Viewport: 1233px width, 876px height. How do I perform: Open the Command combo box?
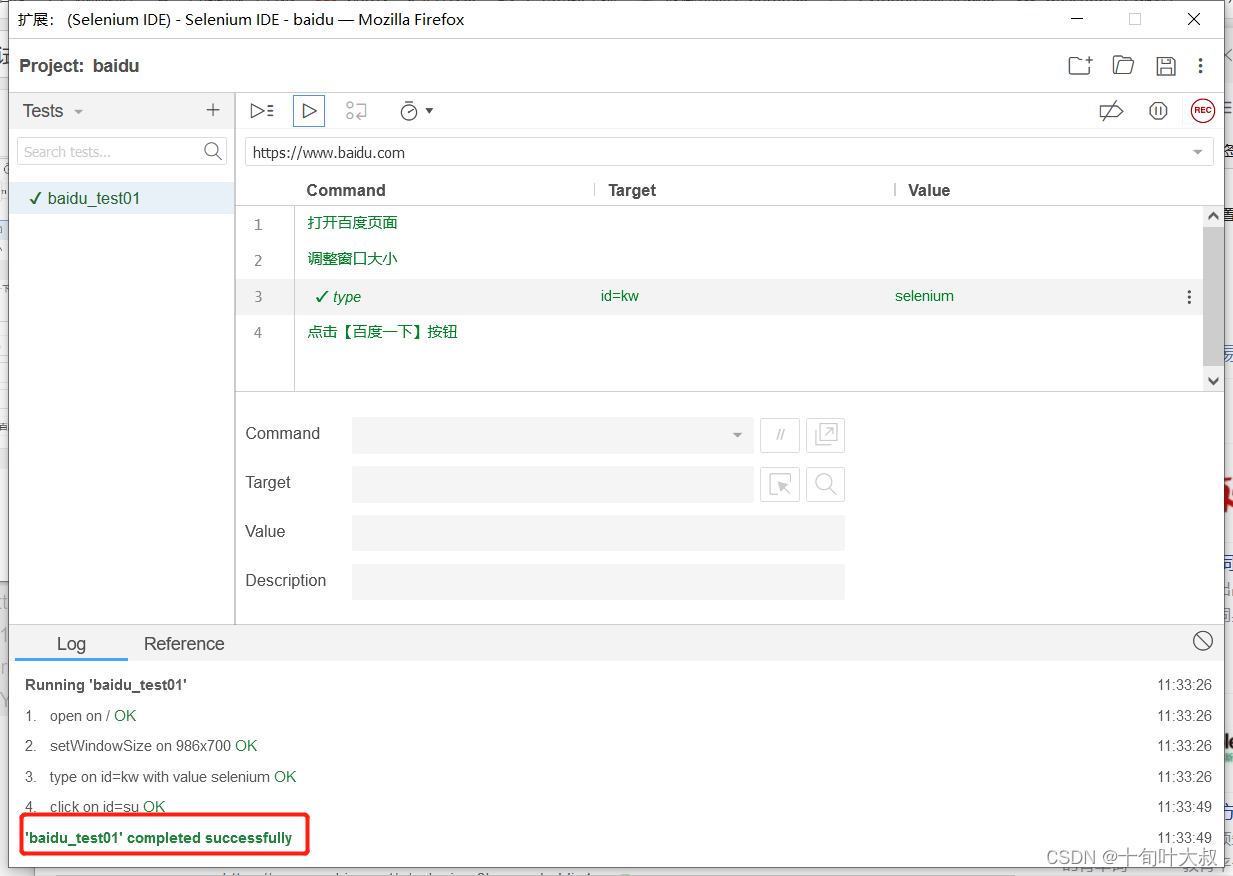coord(553,435)
